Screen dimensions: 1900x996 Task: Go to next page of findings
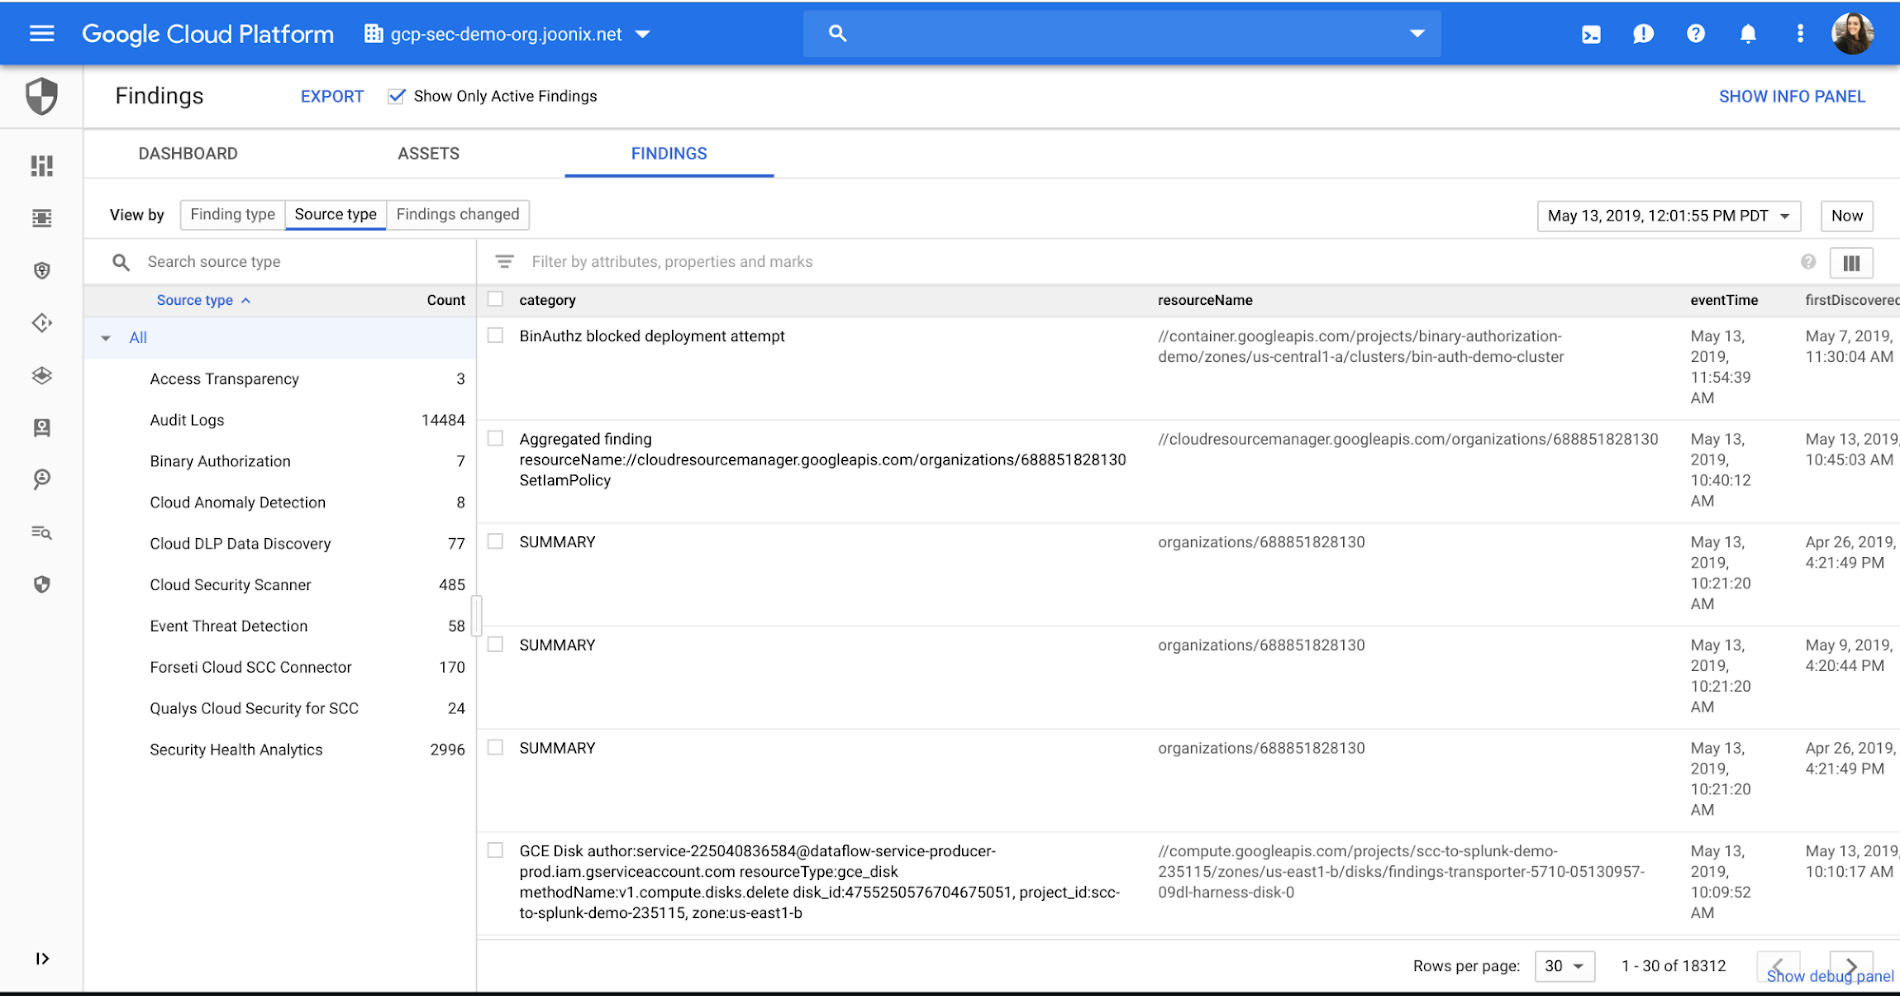pos(1851,966)
